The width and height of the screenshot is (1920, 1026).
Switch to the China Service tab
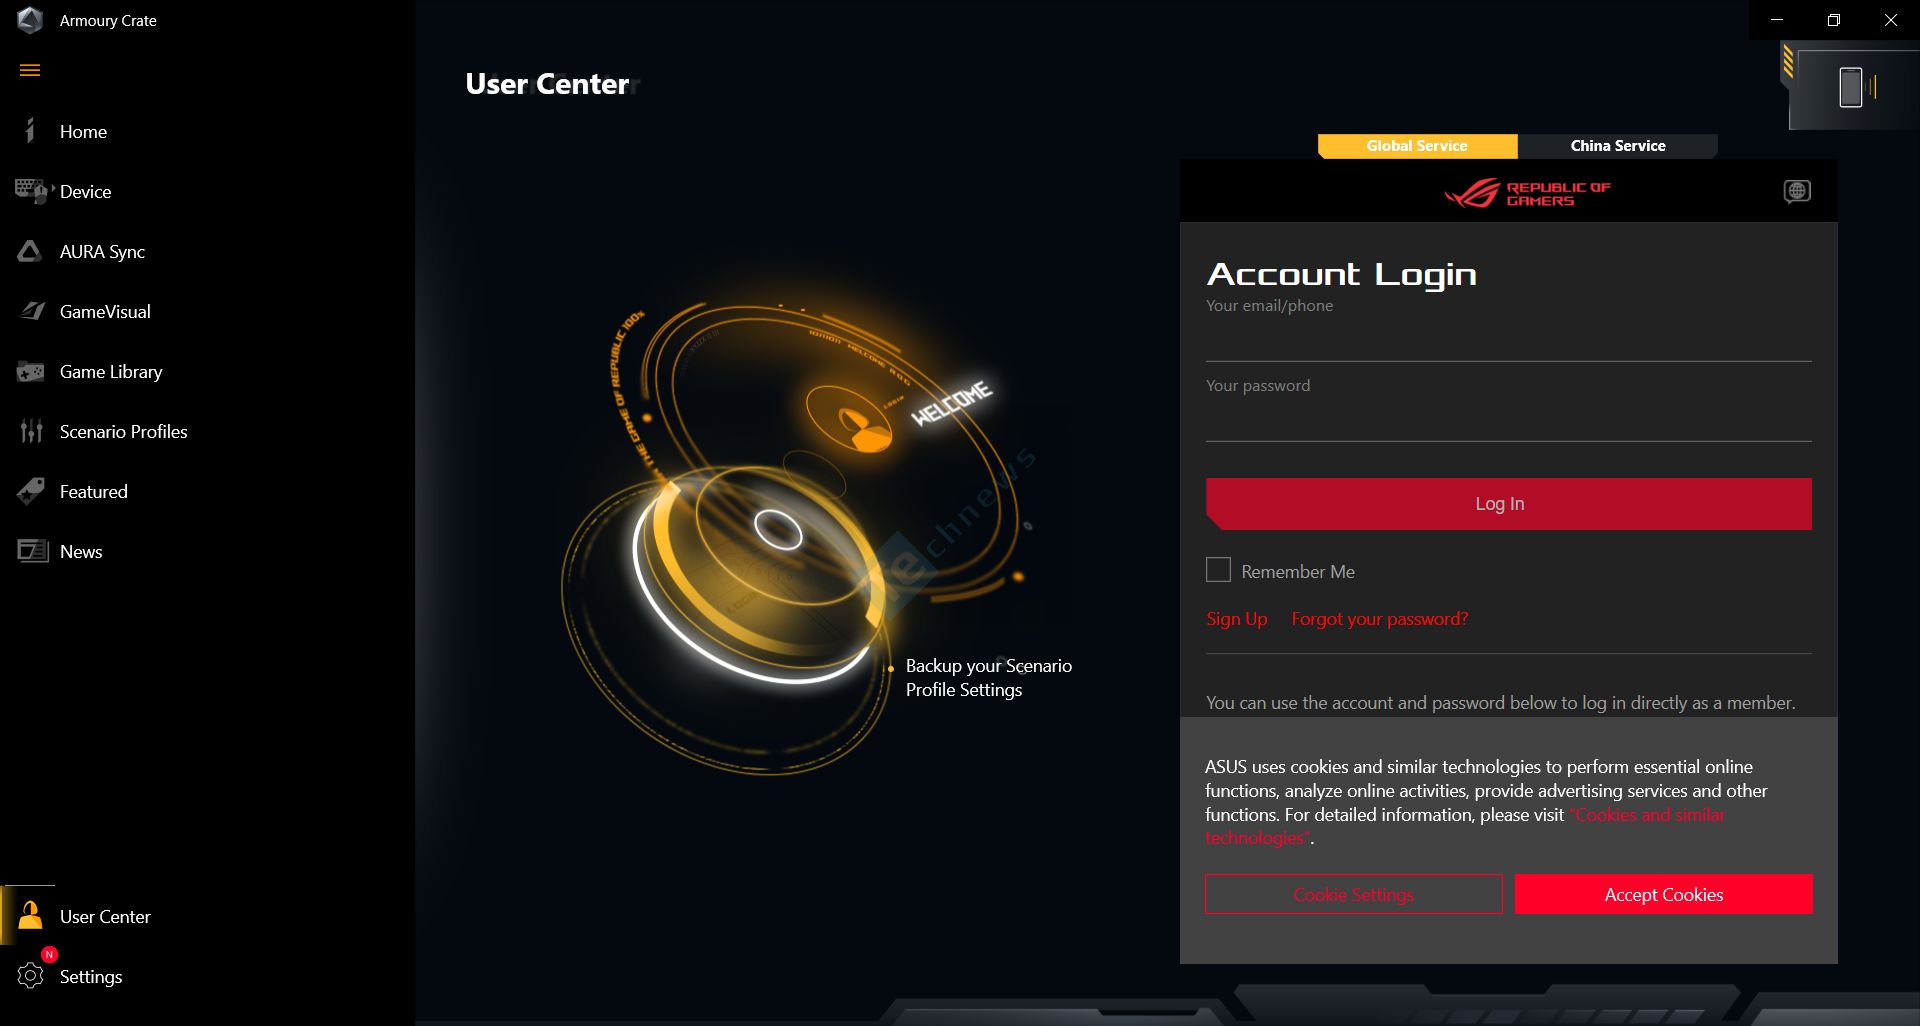[1618, 146]
